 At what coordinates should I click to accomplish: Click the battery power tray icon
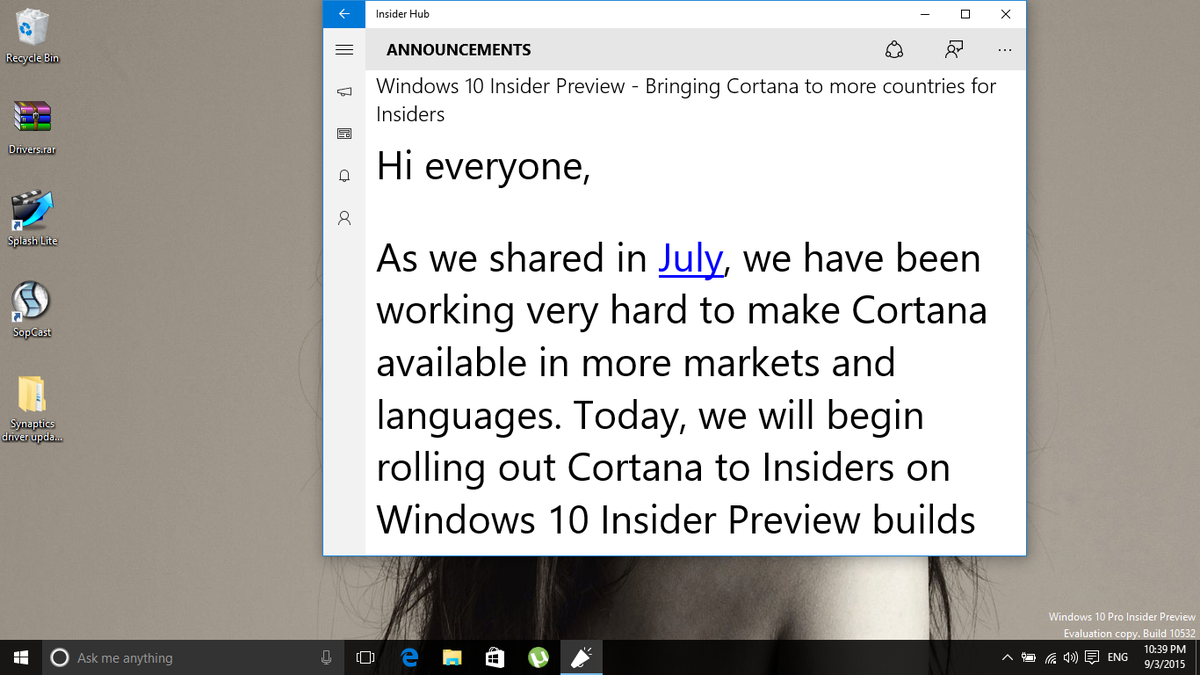click(1029, 657)
